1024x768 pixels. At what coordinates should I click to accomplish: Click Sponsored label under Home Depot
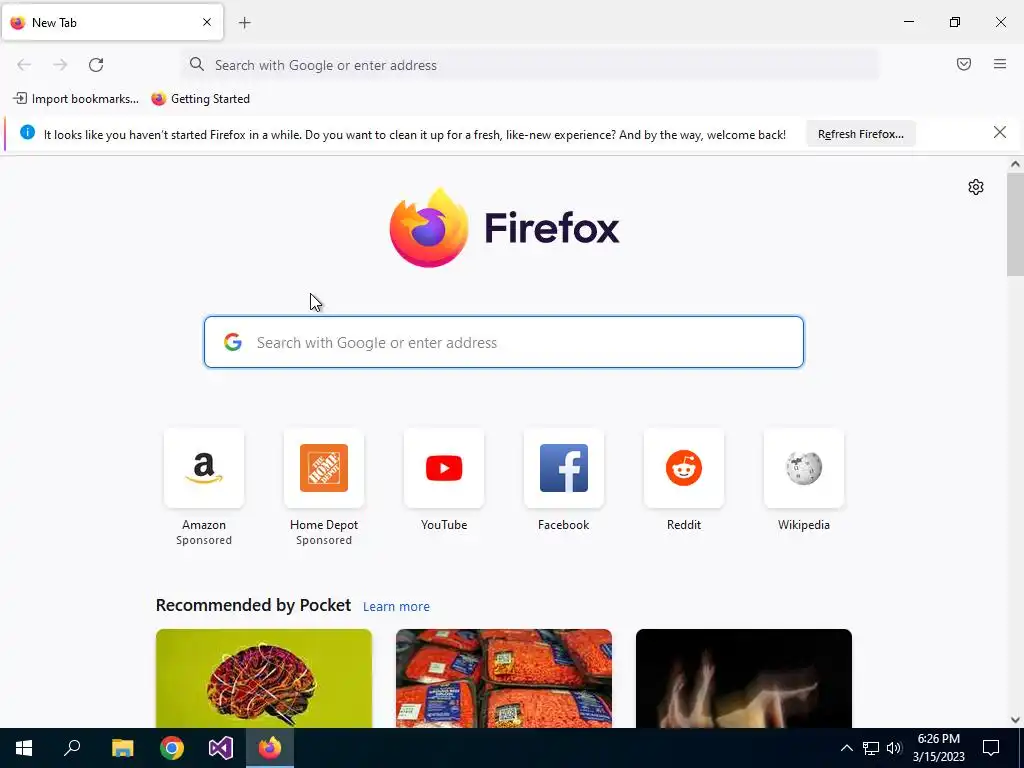pos(324,540)
